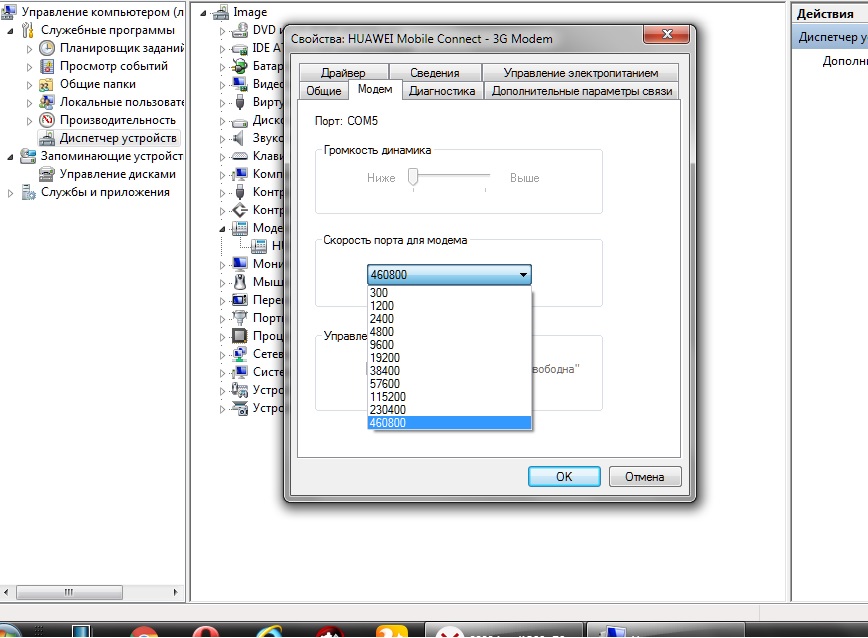Click the Image computer root icon
The image size is (868, 638).
(221, 12)
